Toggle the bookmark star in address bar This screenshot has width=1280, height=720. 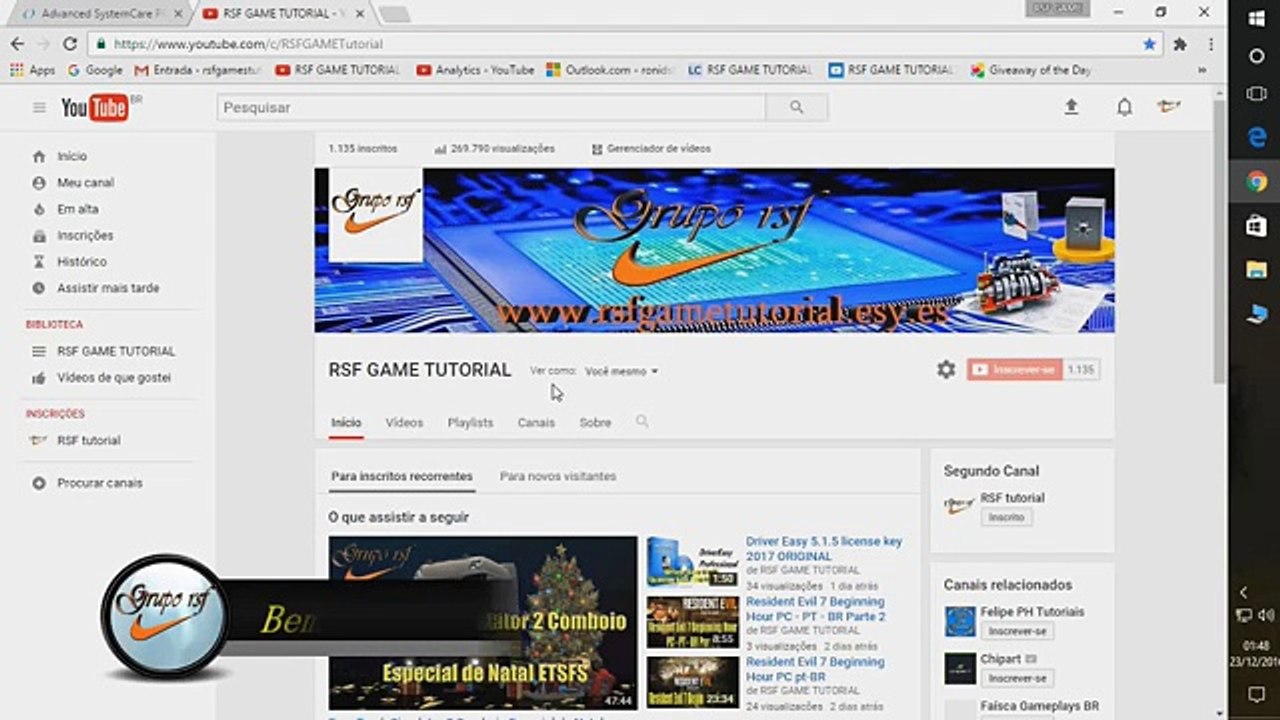click(1149, 44)
